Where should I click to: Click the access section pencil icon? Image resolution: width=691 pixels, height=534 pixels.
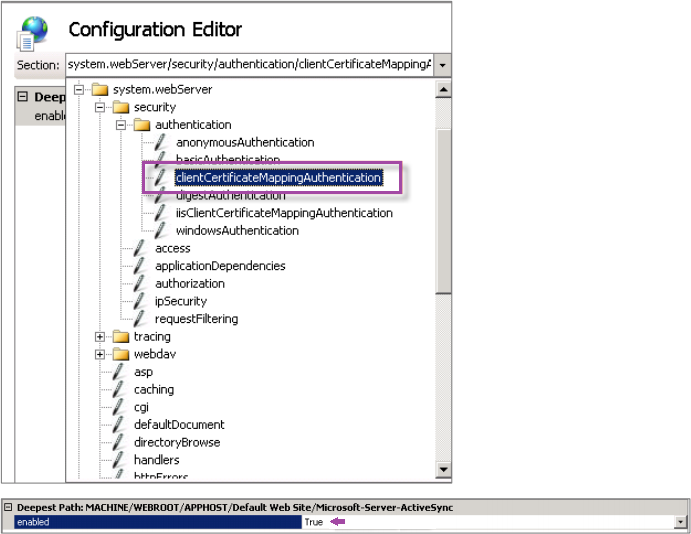coord(139,248)
